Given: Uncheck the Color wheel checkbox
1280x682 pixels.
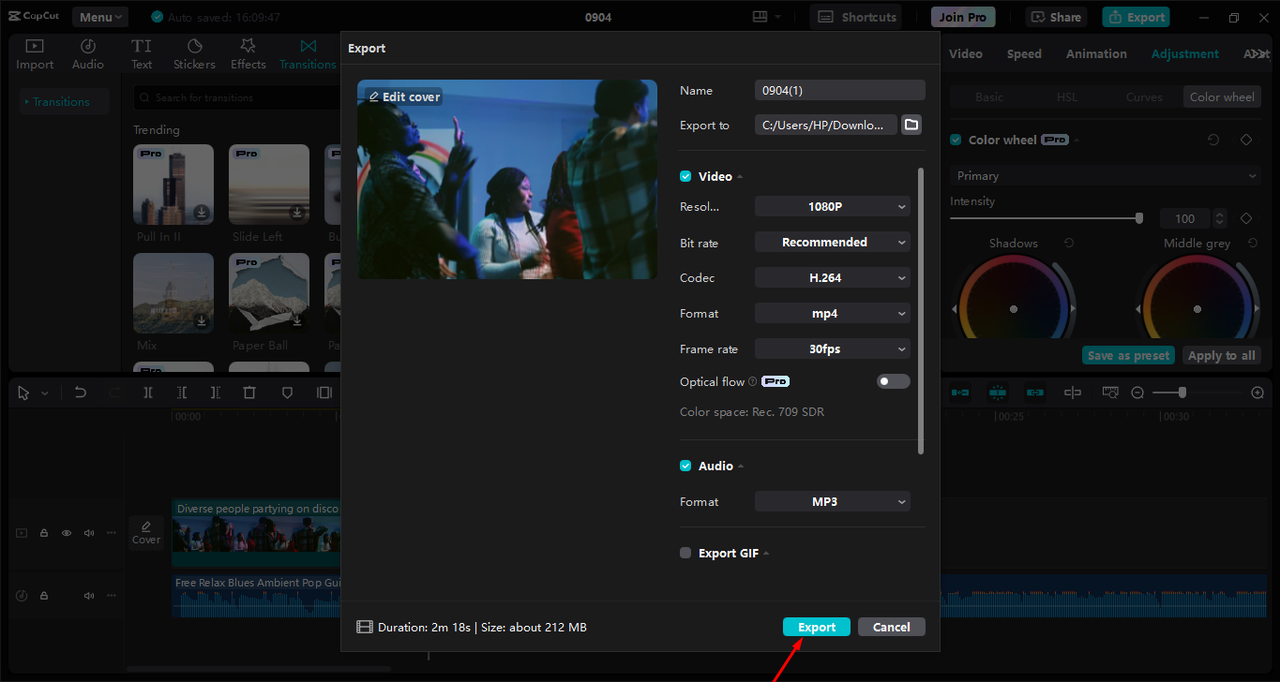Looking at the screenshot, I should point(956,140).
